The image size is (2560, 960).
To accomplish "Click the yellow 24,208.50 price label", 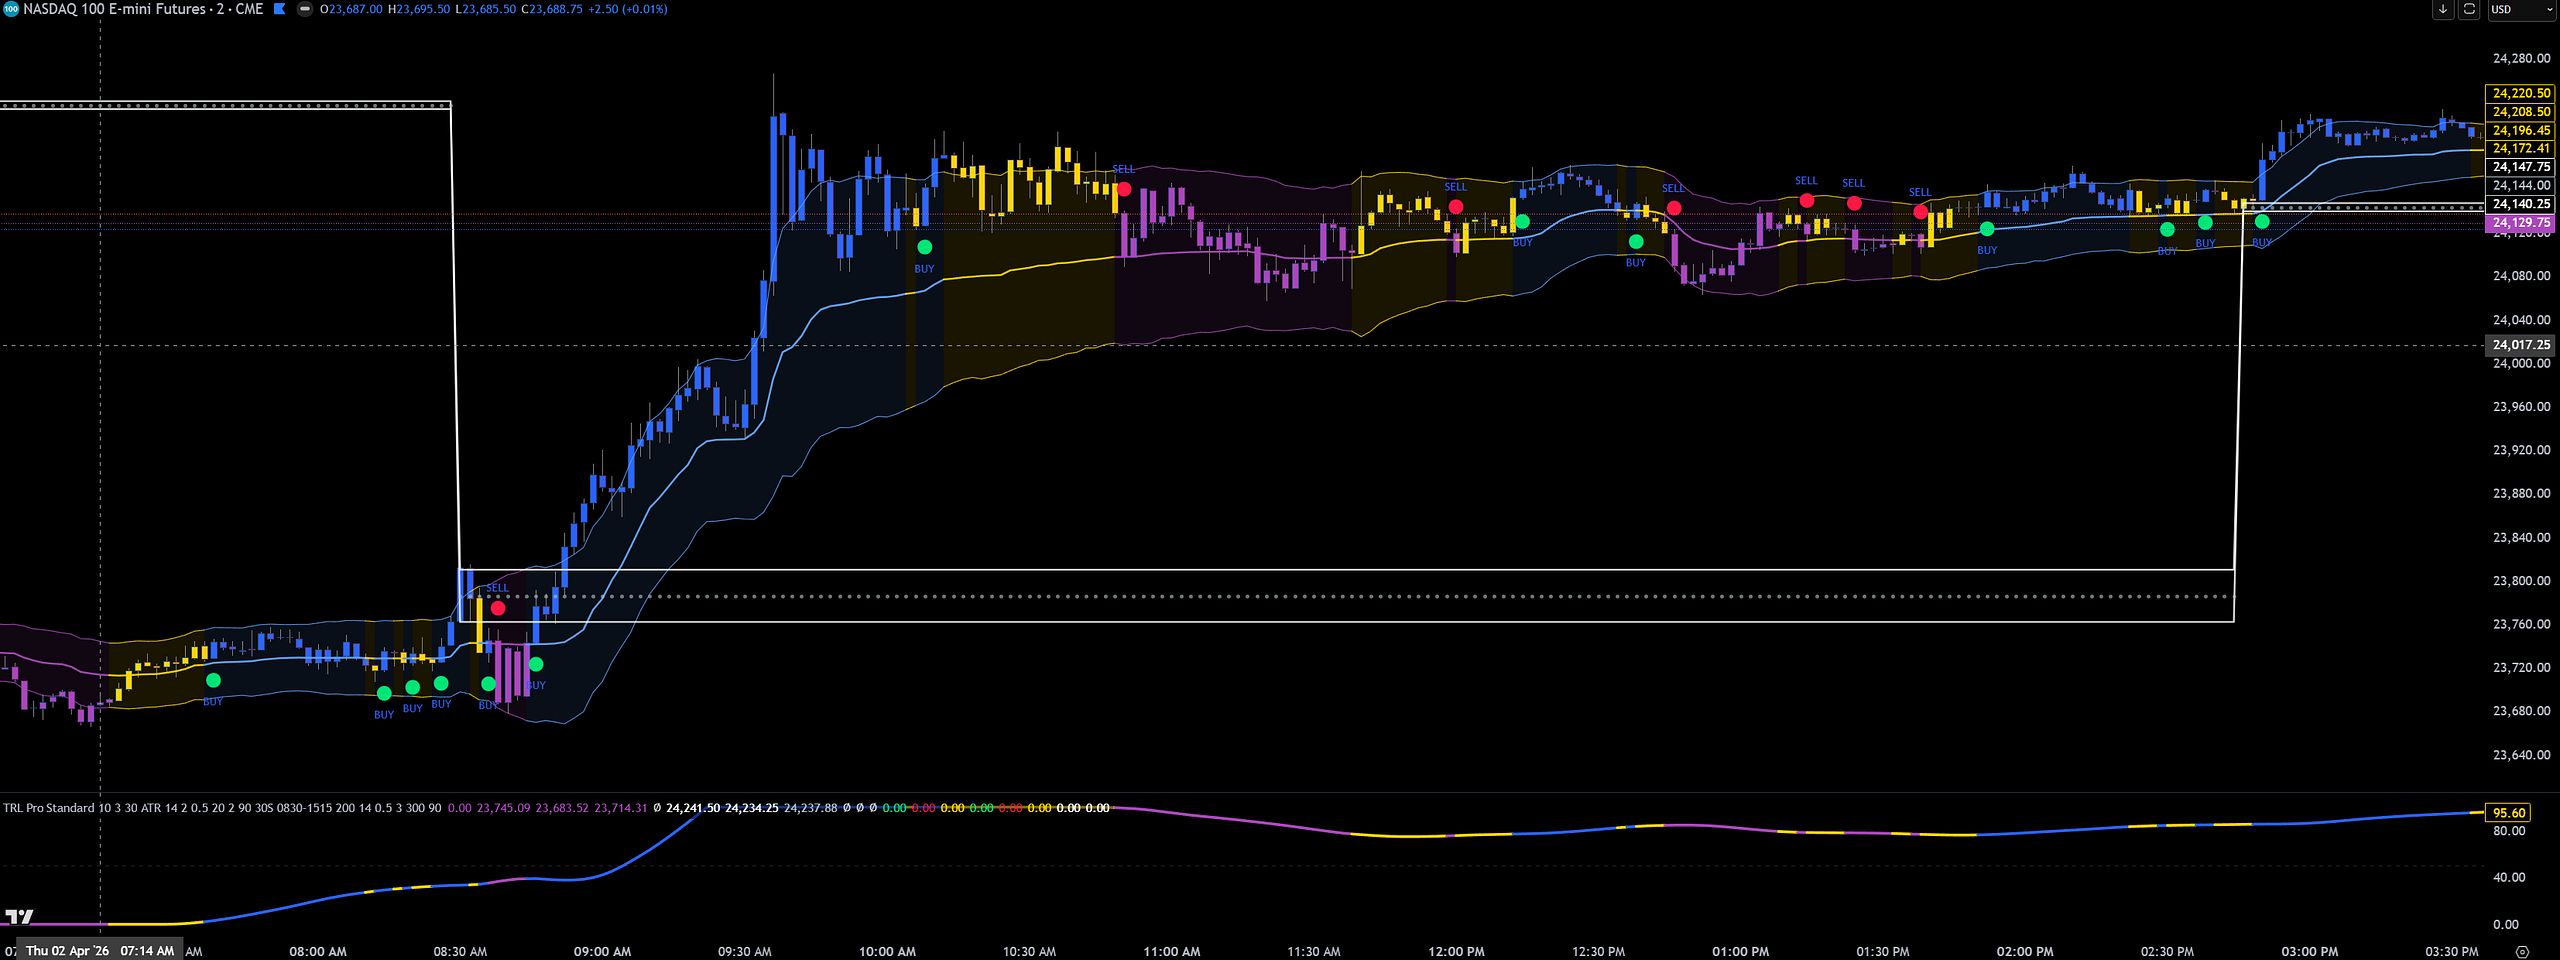I will [x=2520, y=112].
